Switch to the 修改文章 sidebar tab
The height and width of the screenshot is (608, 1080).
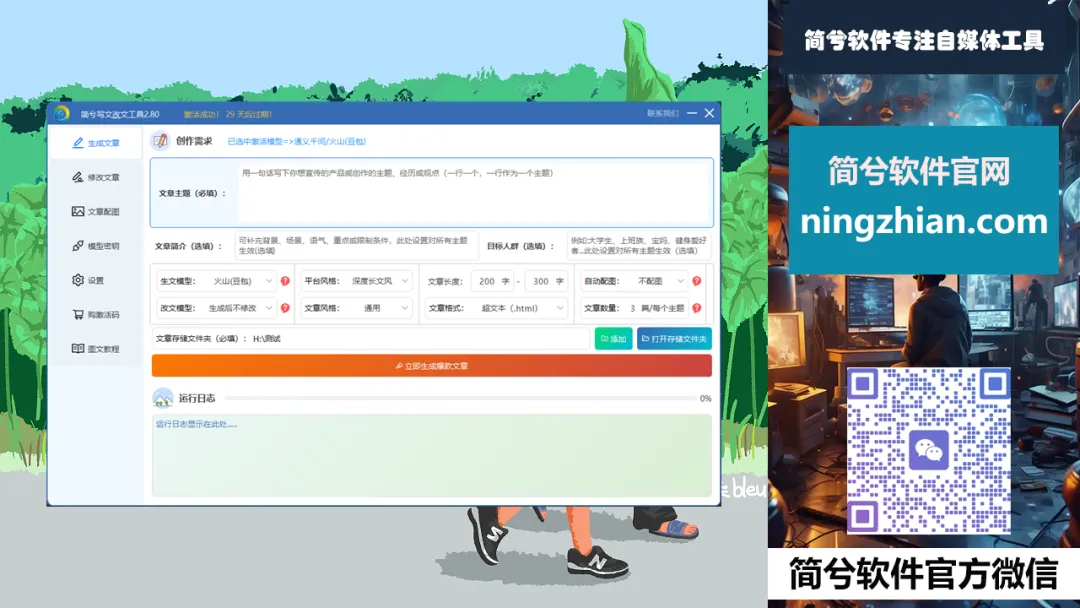(x=96, y=178)
